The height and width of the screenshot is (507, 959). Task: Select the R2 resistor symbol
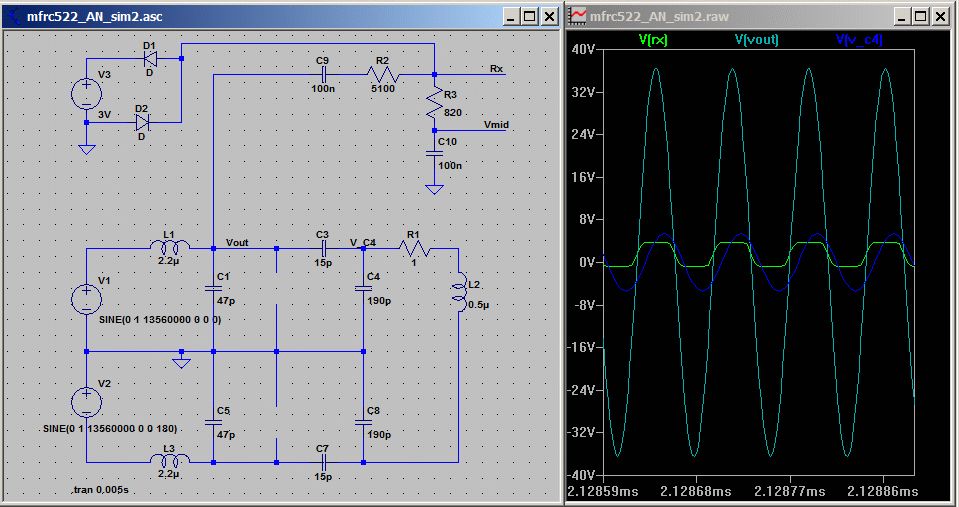point(383,75)
